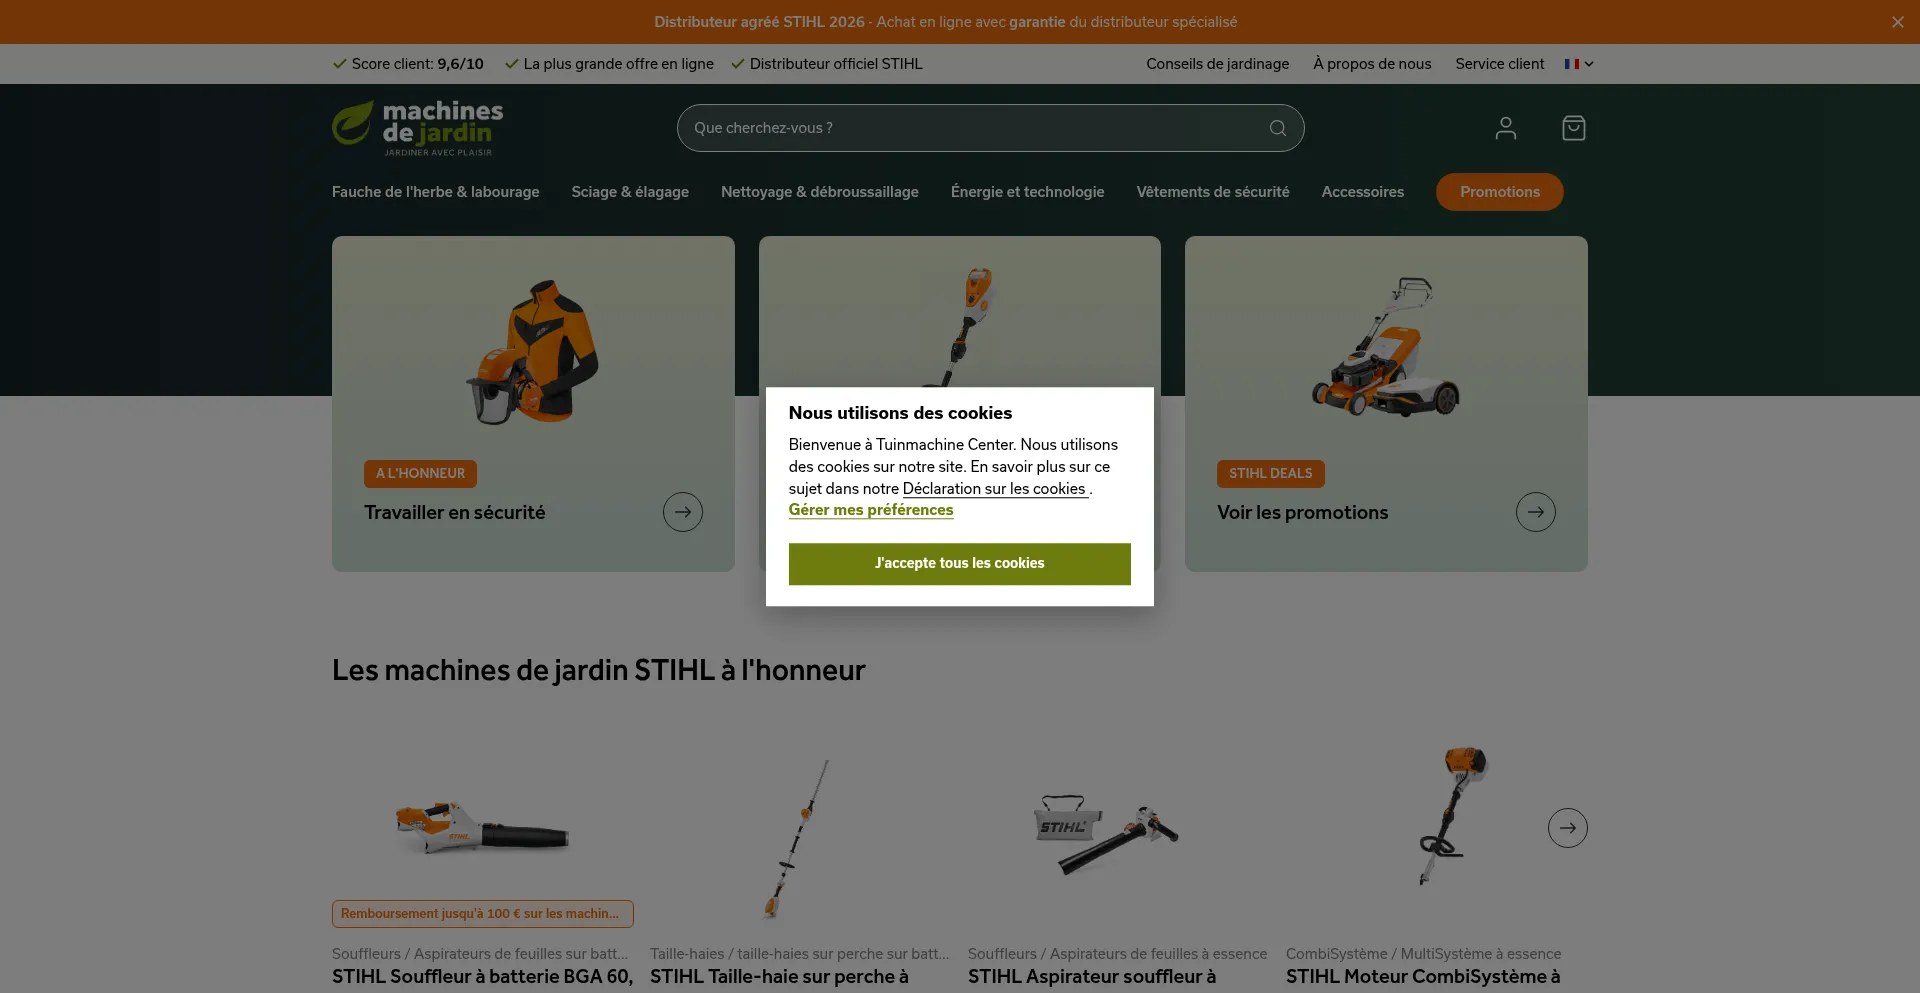The width and height of the screenshot is (1920, 993).
Task: Click the search magnifier icon
Action: [x=1277, y=128]
